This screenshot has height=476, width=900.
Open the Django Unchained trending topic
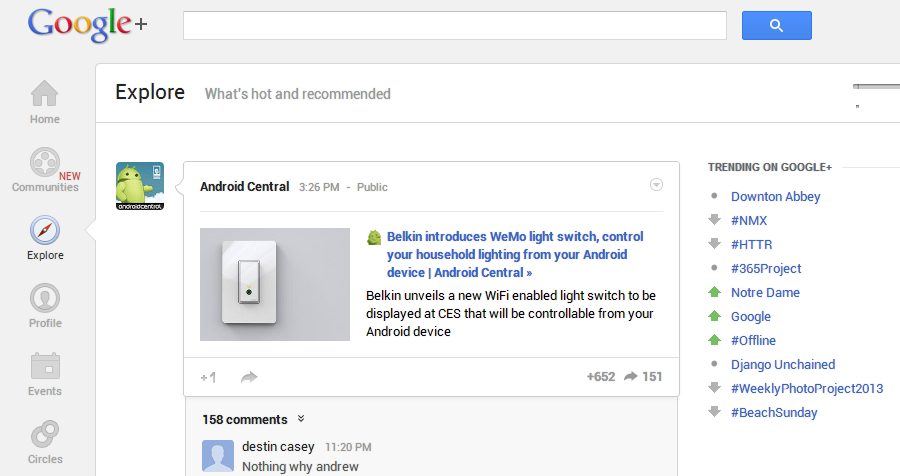click(783, 365)
